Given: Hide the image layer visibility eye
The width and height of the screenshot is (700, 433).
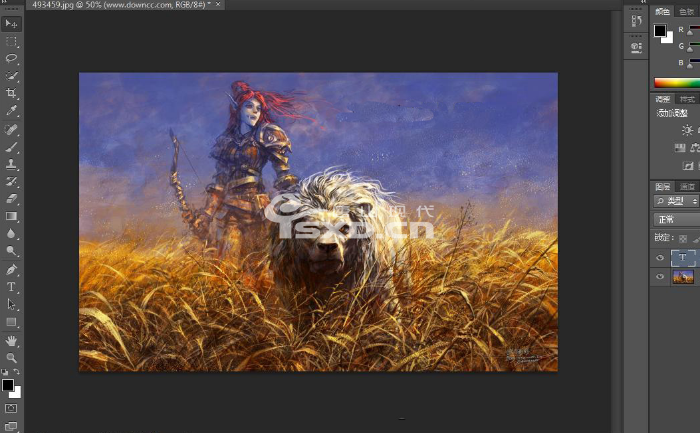Looking at the screenshot, I should pos(660,276).
